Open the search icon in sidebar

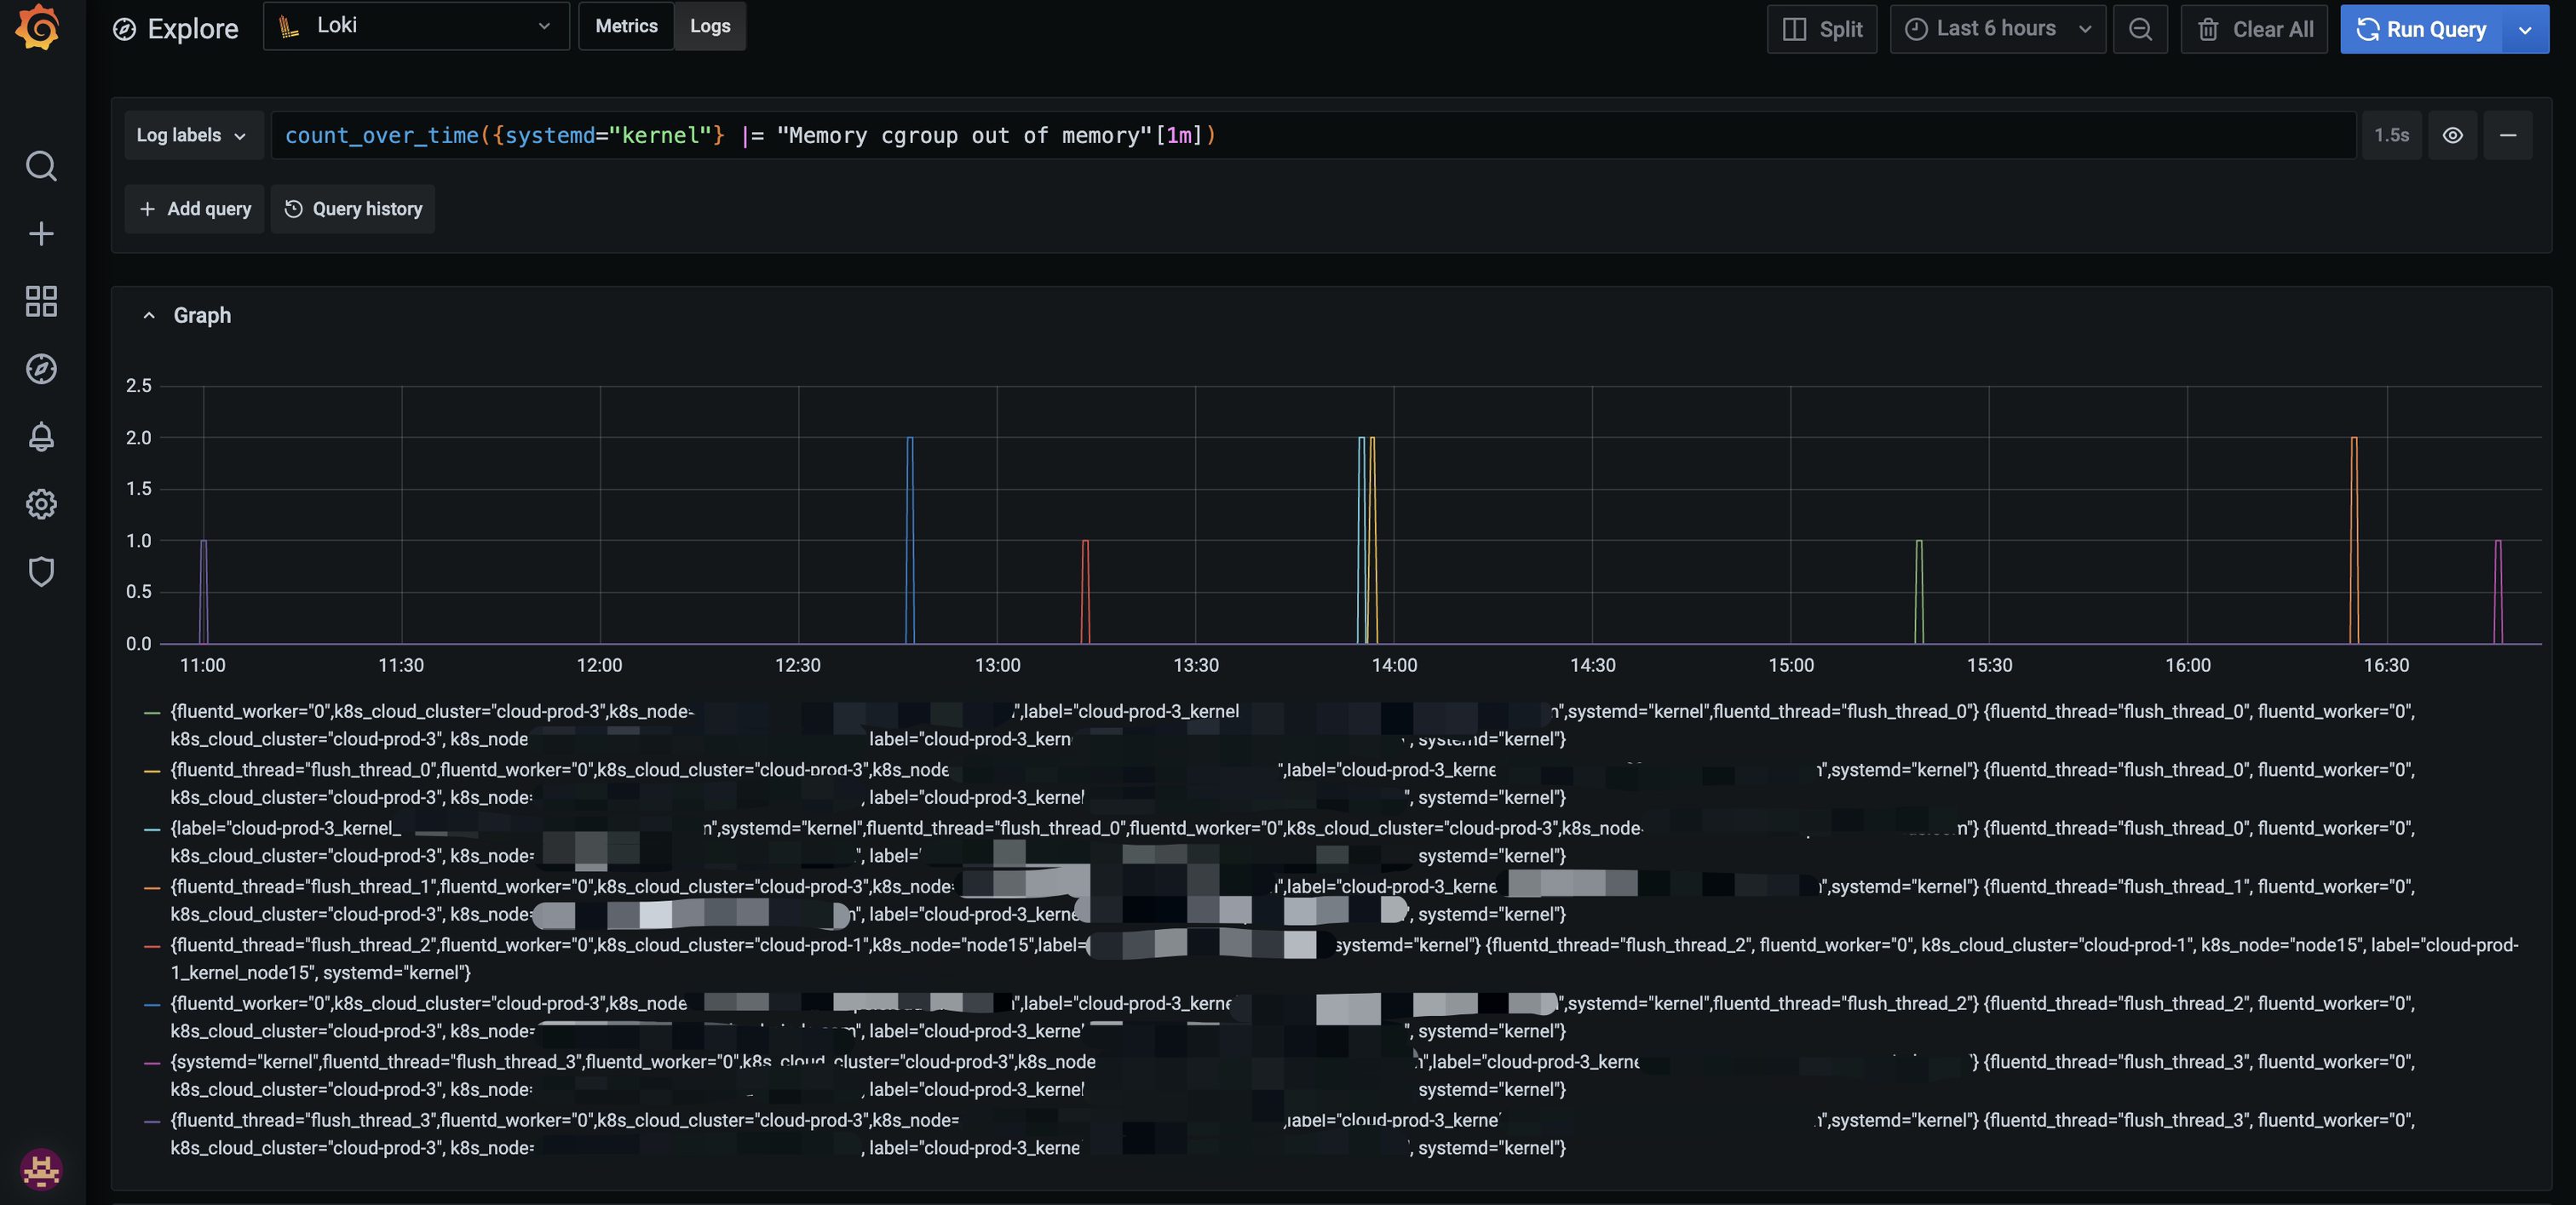(x=41, y=166)
